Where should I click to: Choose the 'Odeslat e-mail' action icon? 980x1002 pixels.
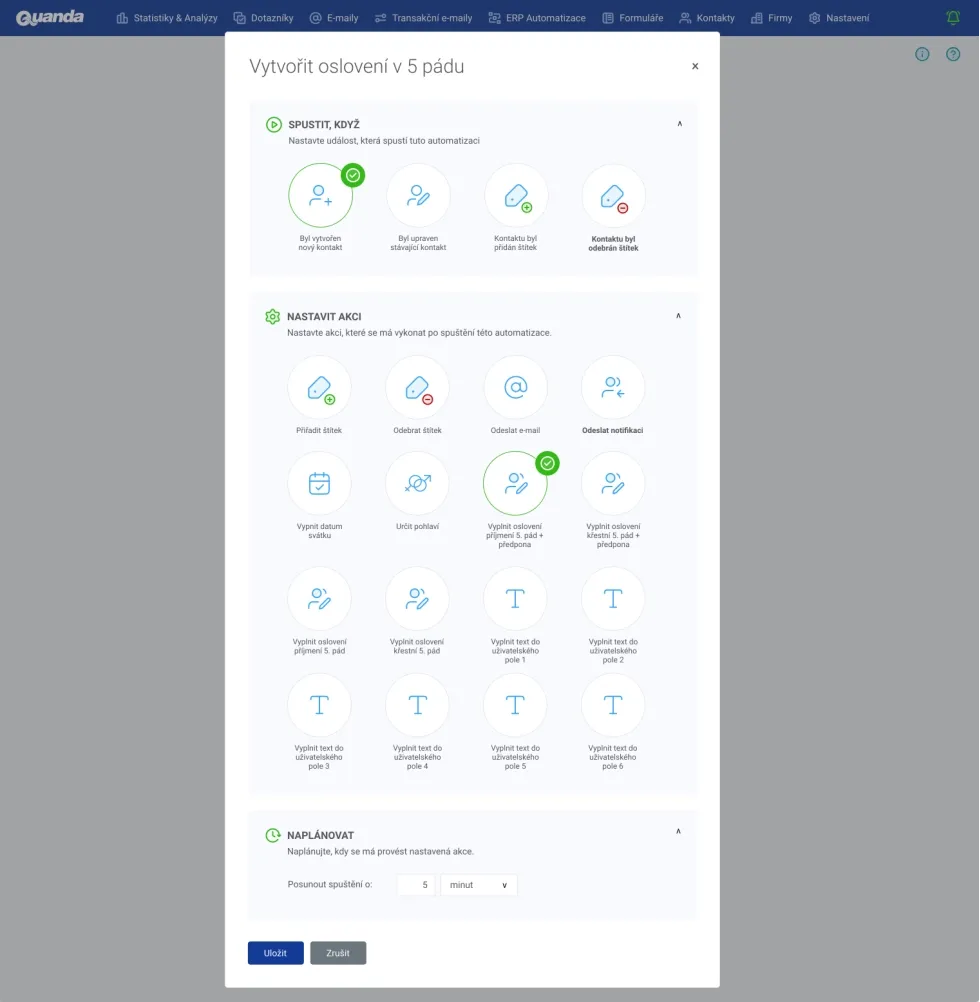click(515, 388)
